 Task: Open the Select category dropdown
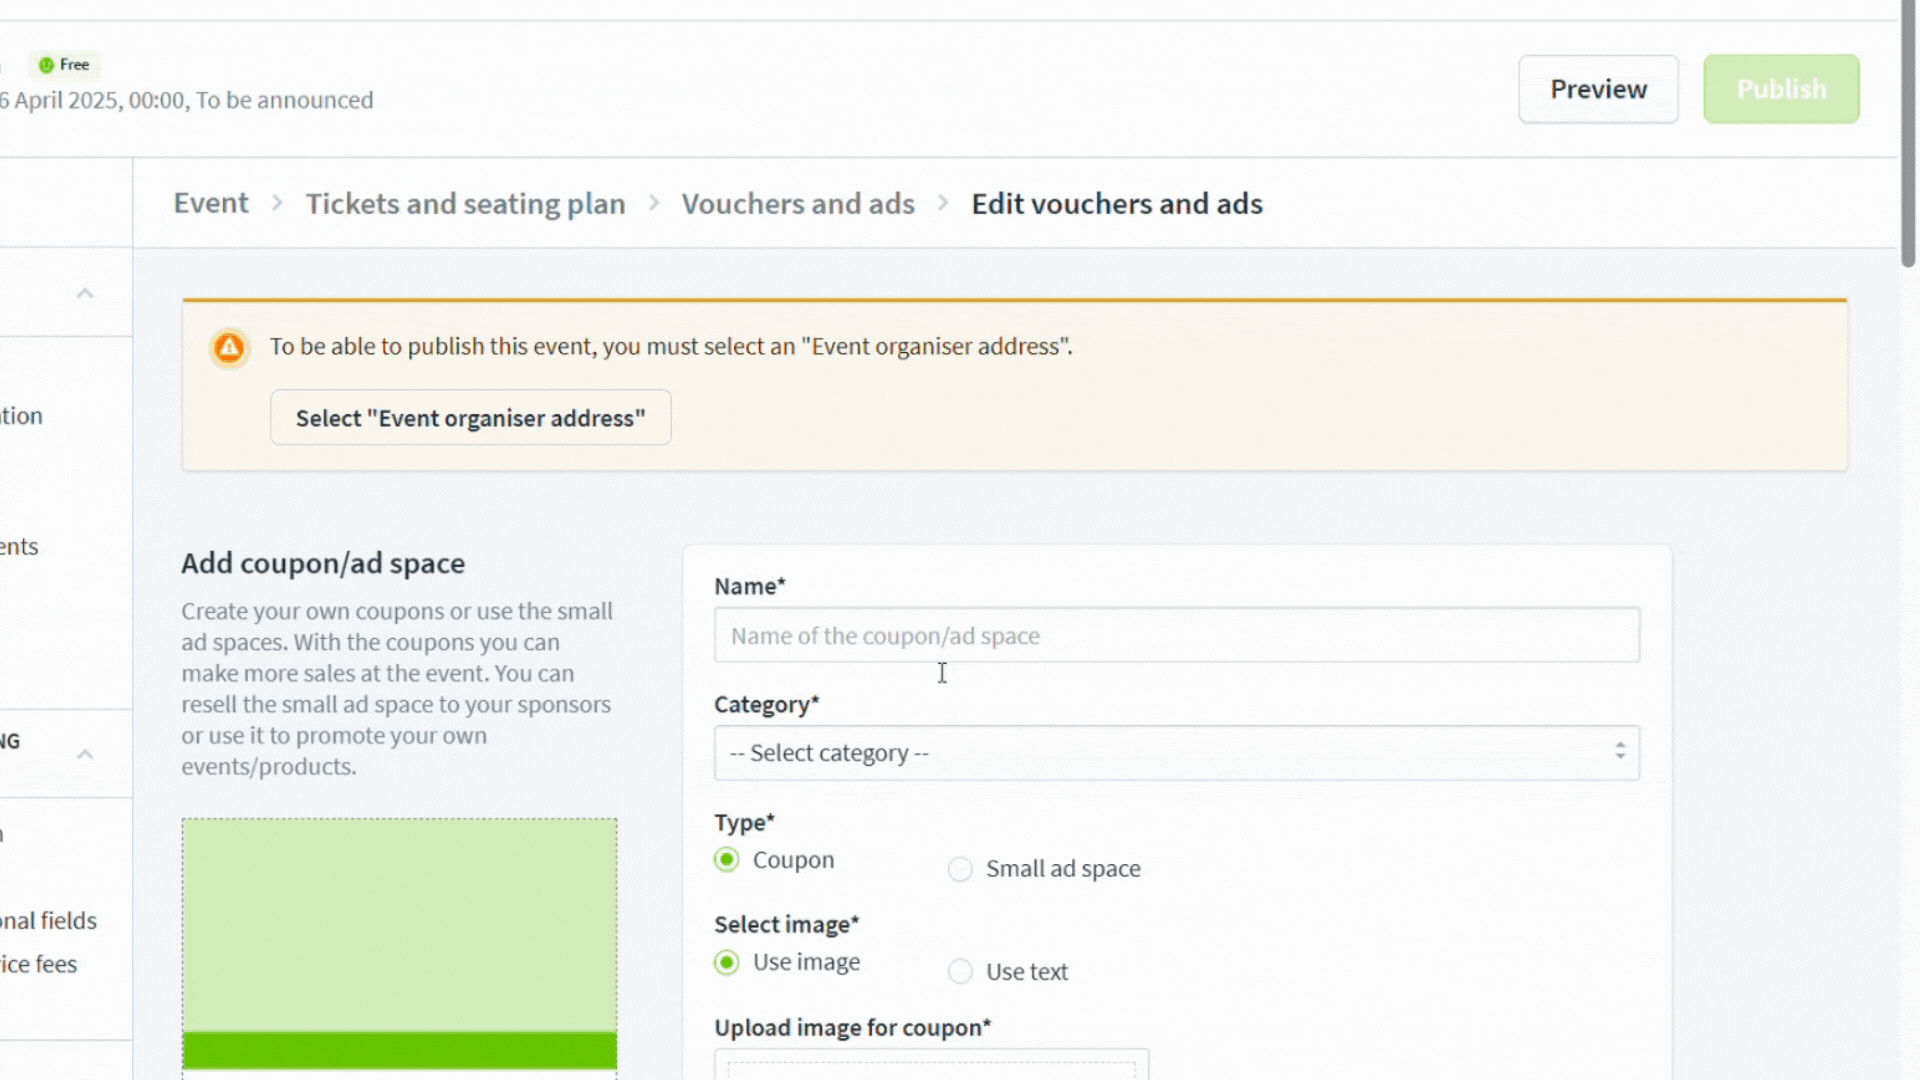click(1176, 753)
